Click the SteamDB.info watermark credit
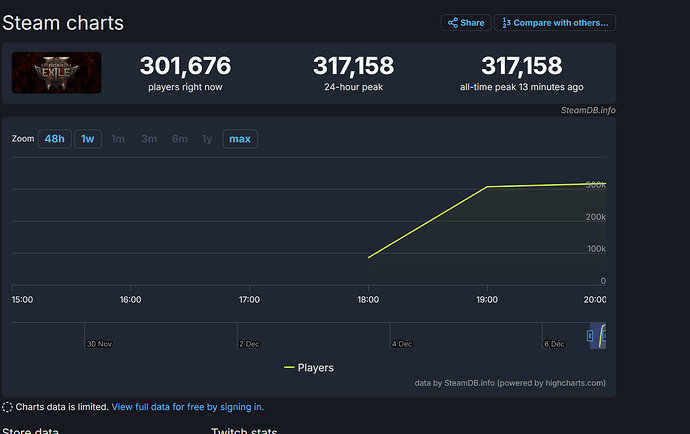Viewport: 690px width, 434px height. click(x=588, y=110)
